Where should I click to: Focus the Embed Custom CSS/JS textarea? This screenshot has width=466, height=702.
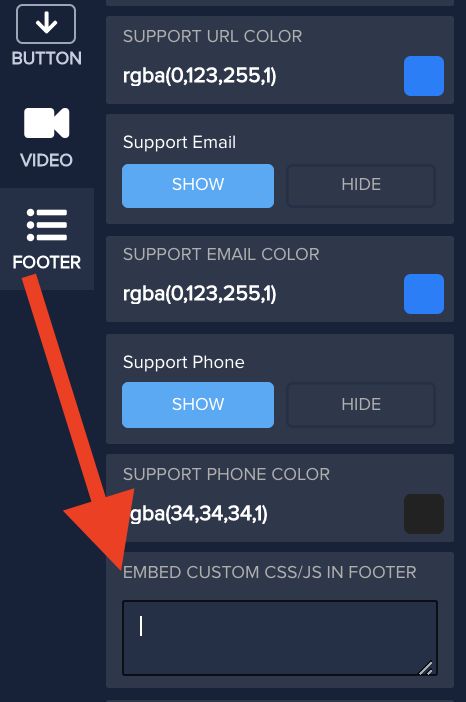[x=280, y=638]
